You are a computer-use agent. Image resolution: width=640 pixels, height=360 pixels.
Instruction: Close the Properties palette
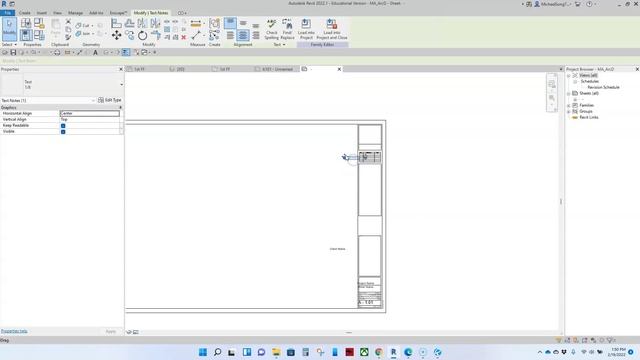pyautogui.click(x=121, y=69)
